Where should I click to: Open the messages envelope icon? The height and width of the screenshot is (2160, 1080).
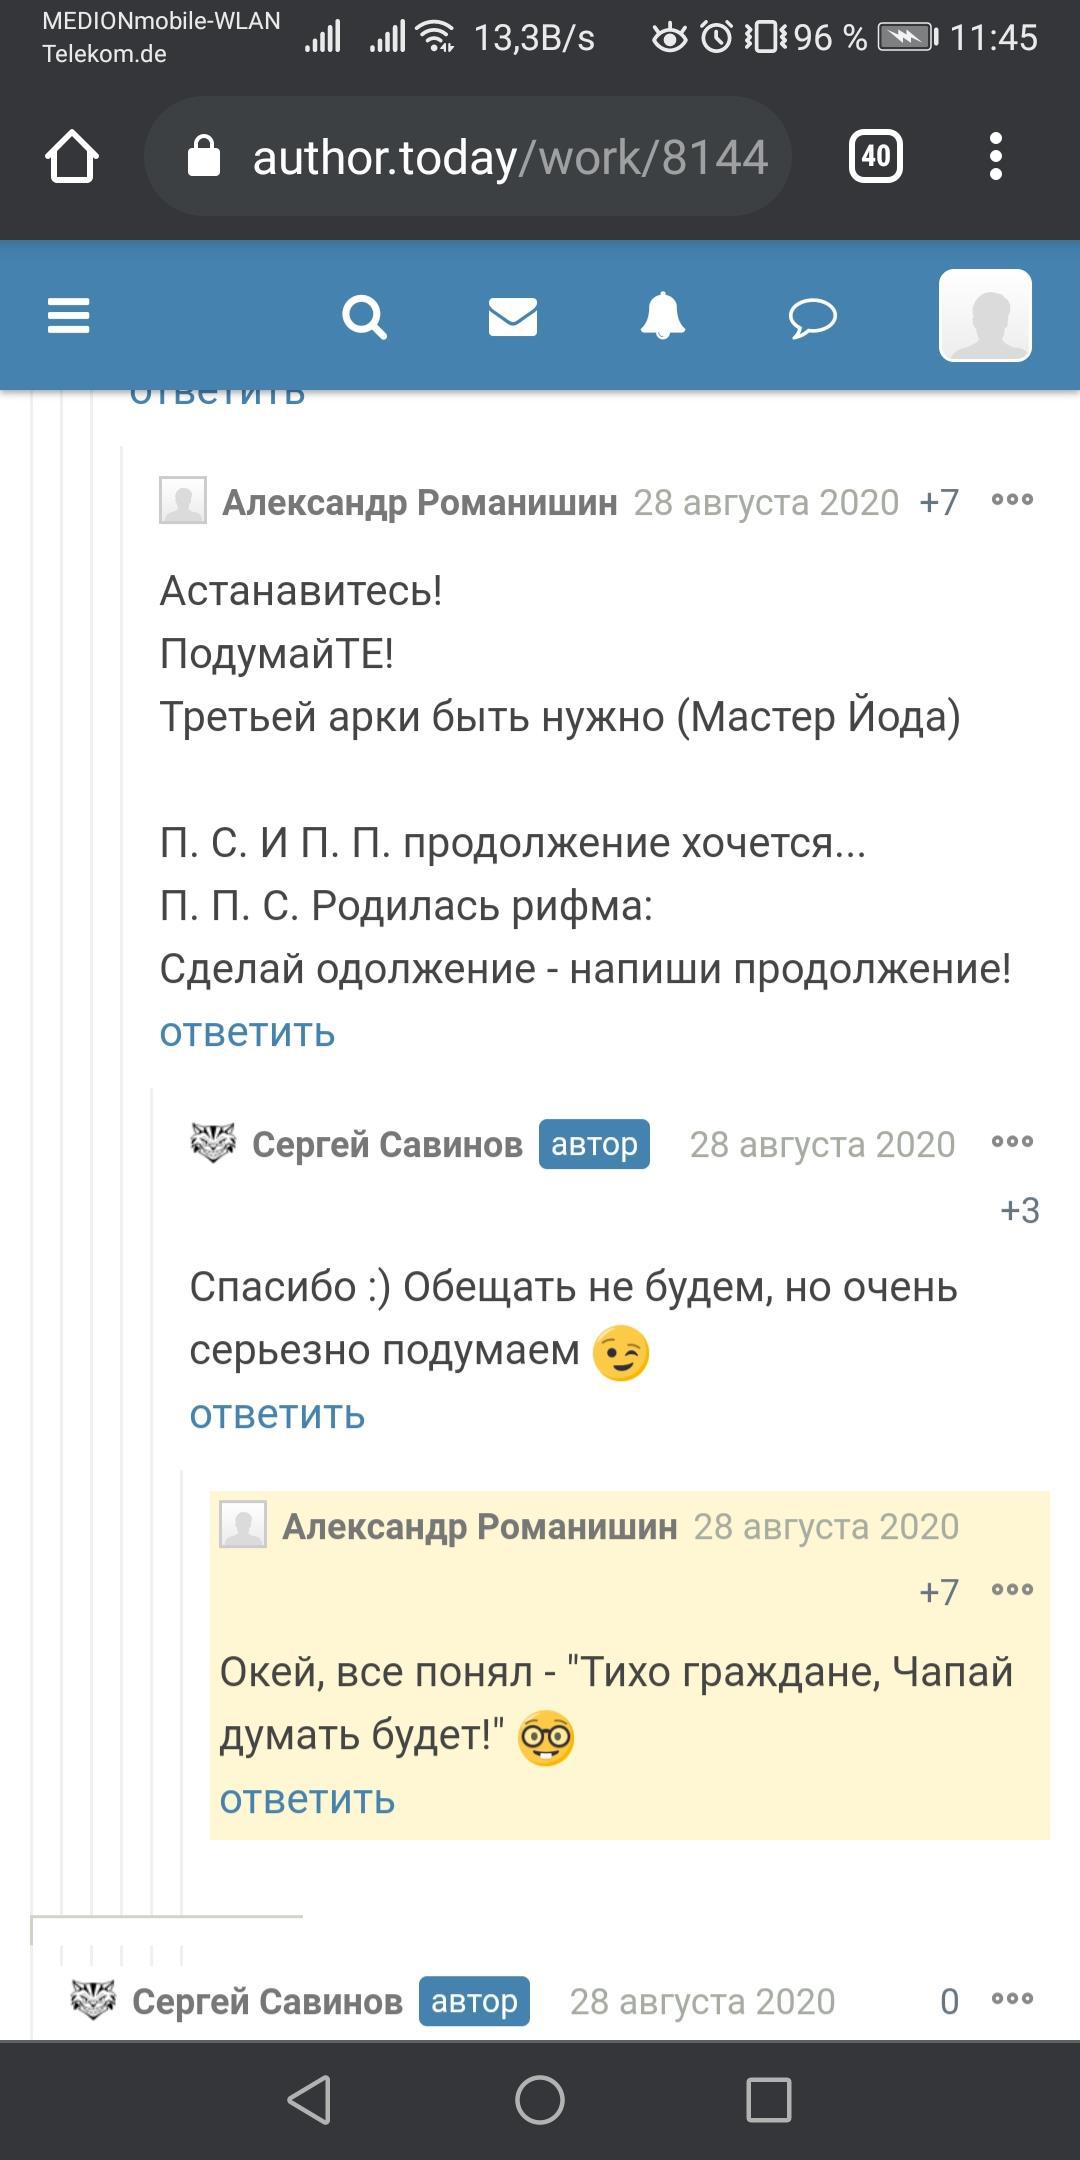pyautogui.click(x=513, y=317)
